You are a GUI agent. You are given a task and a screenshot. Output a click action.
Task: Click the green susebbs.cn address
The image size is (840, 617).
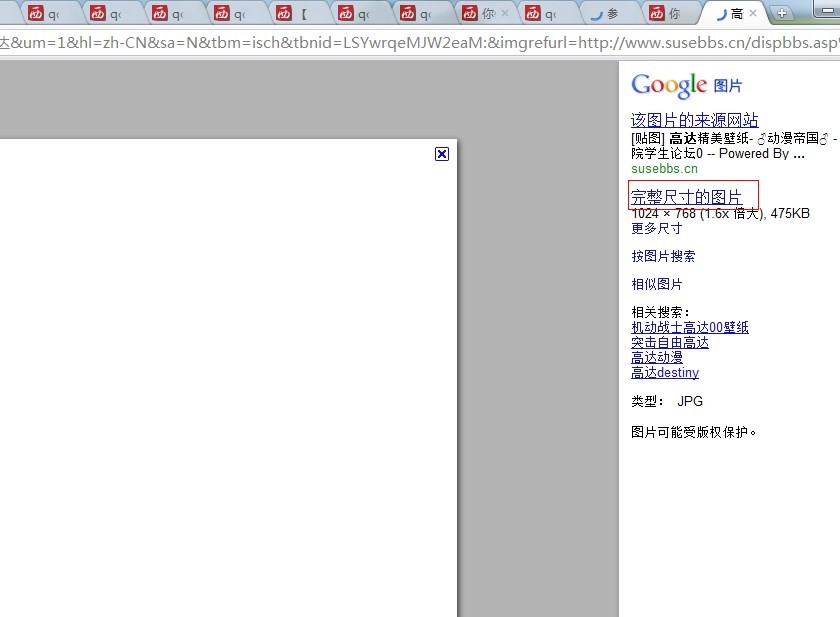(x=664, y=168)
